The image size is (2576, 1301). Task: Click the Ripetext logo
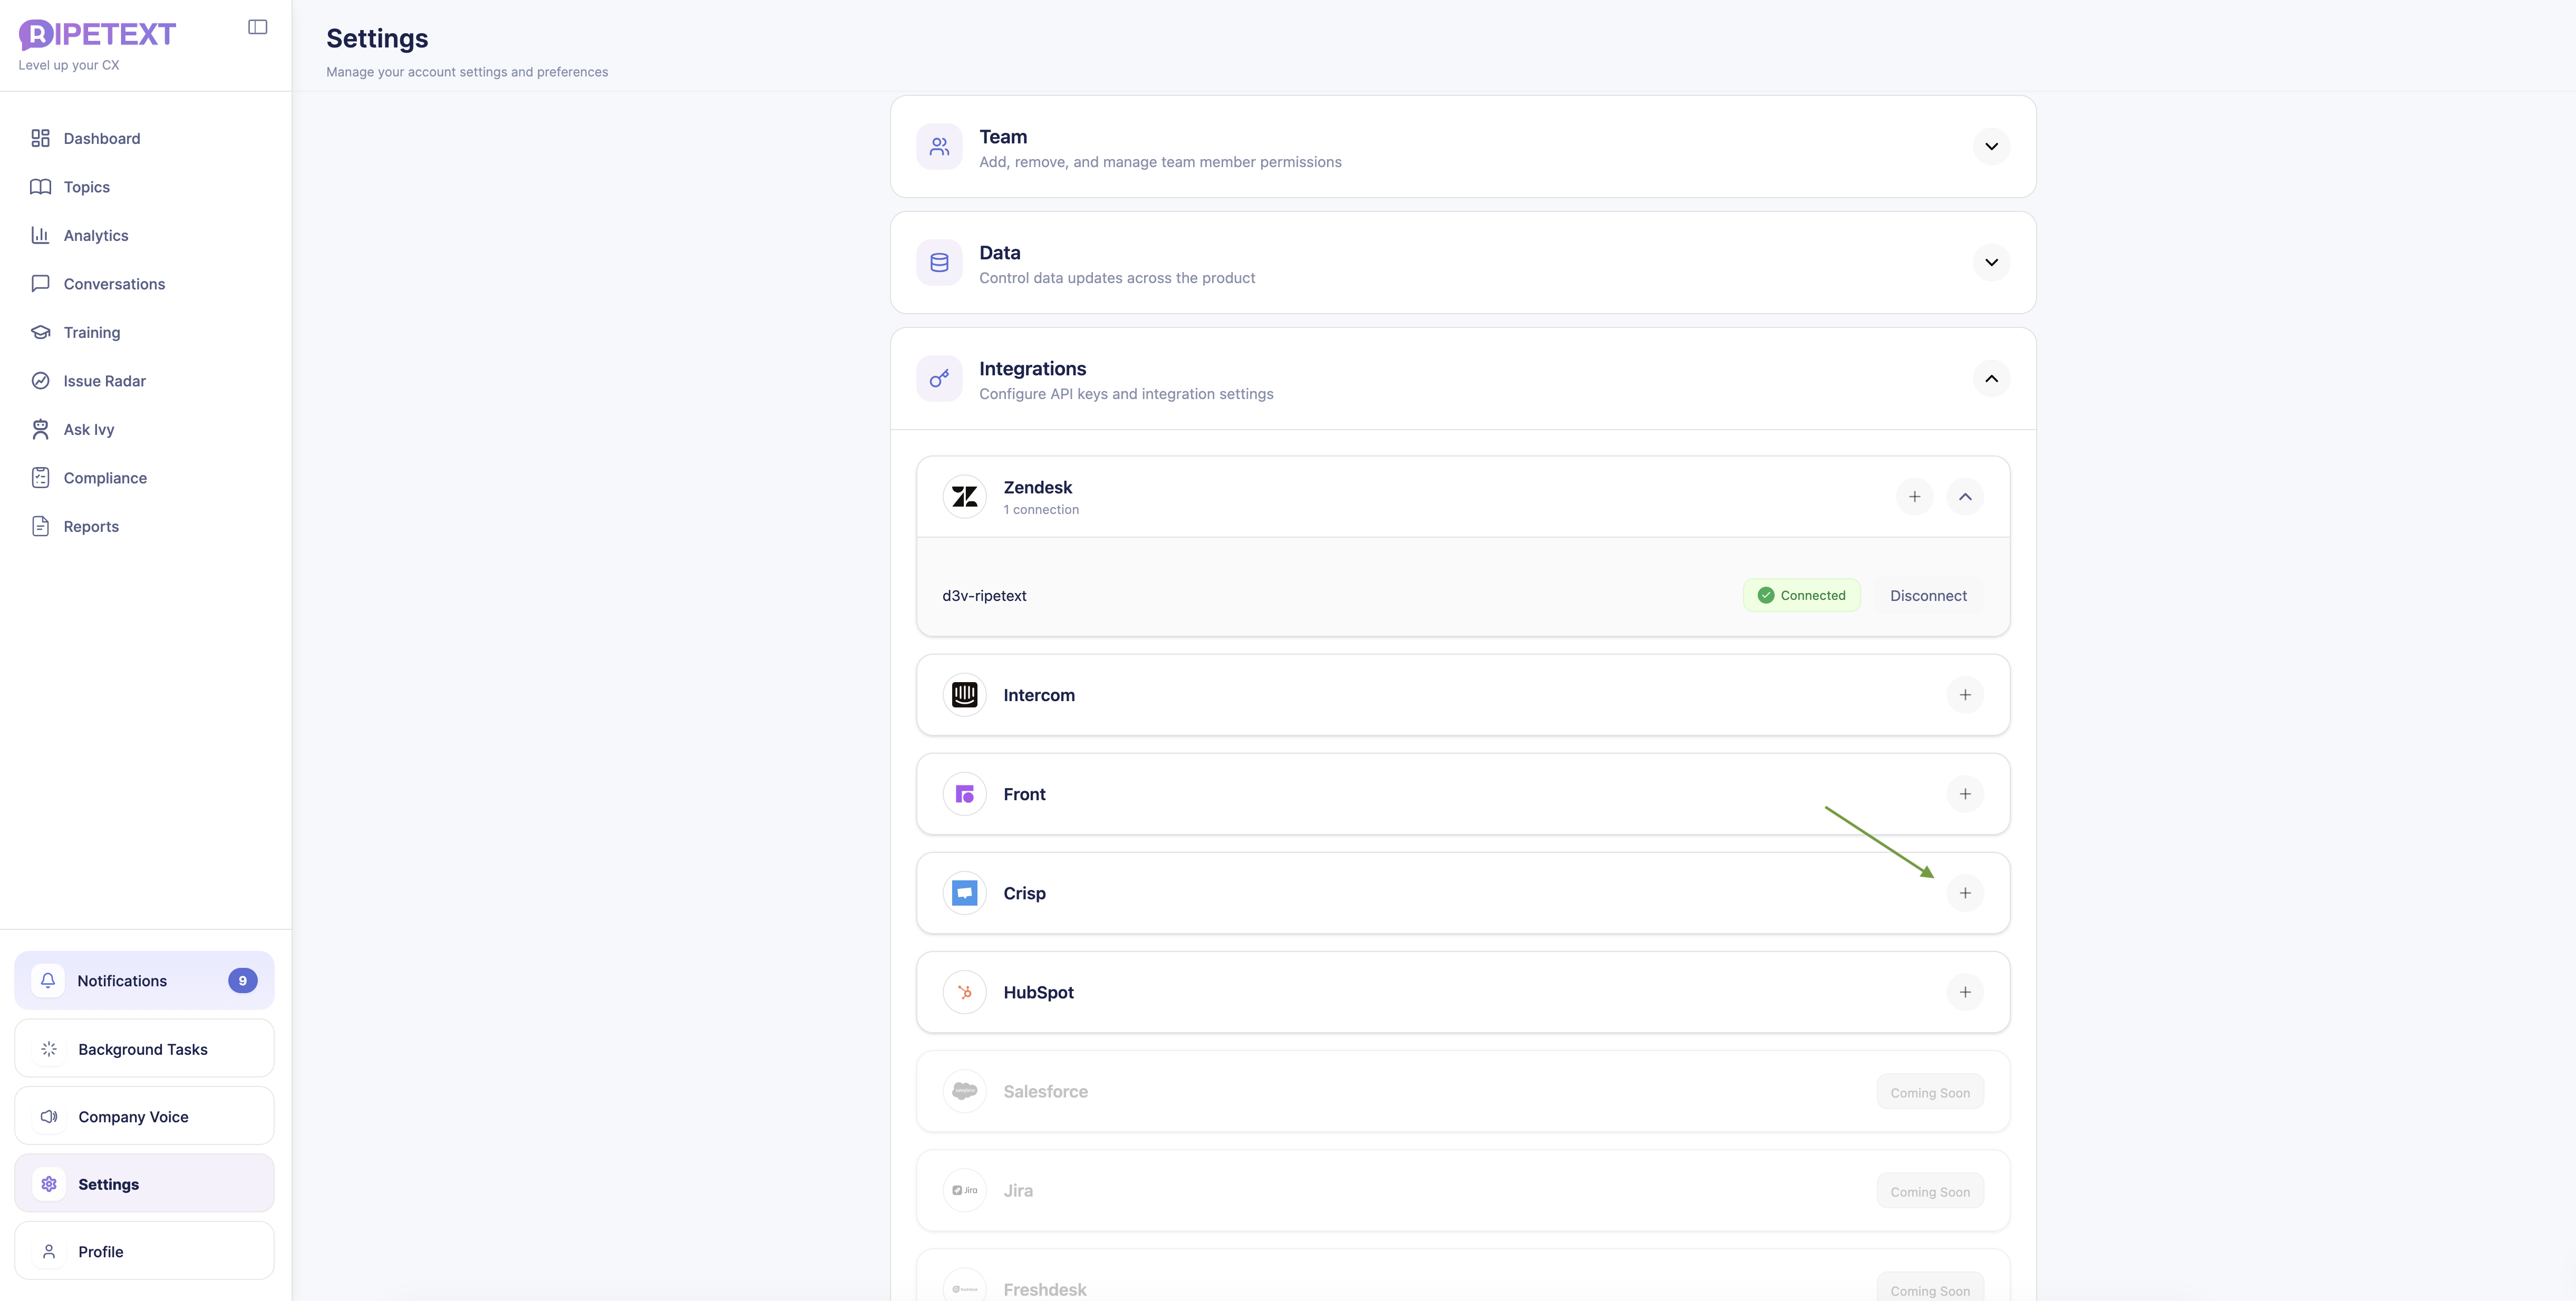click(97, 34)
